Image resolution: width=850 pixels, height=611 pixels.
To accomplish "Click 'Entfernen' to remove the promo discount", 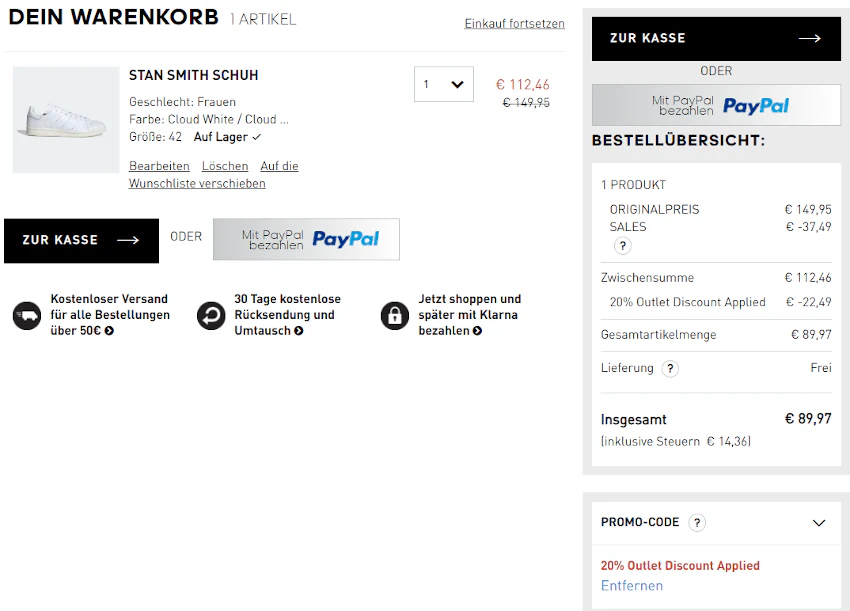I will coord(632,586).
